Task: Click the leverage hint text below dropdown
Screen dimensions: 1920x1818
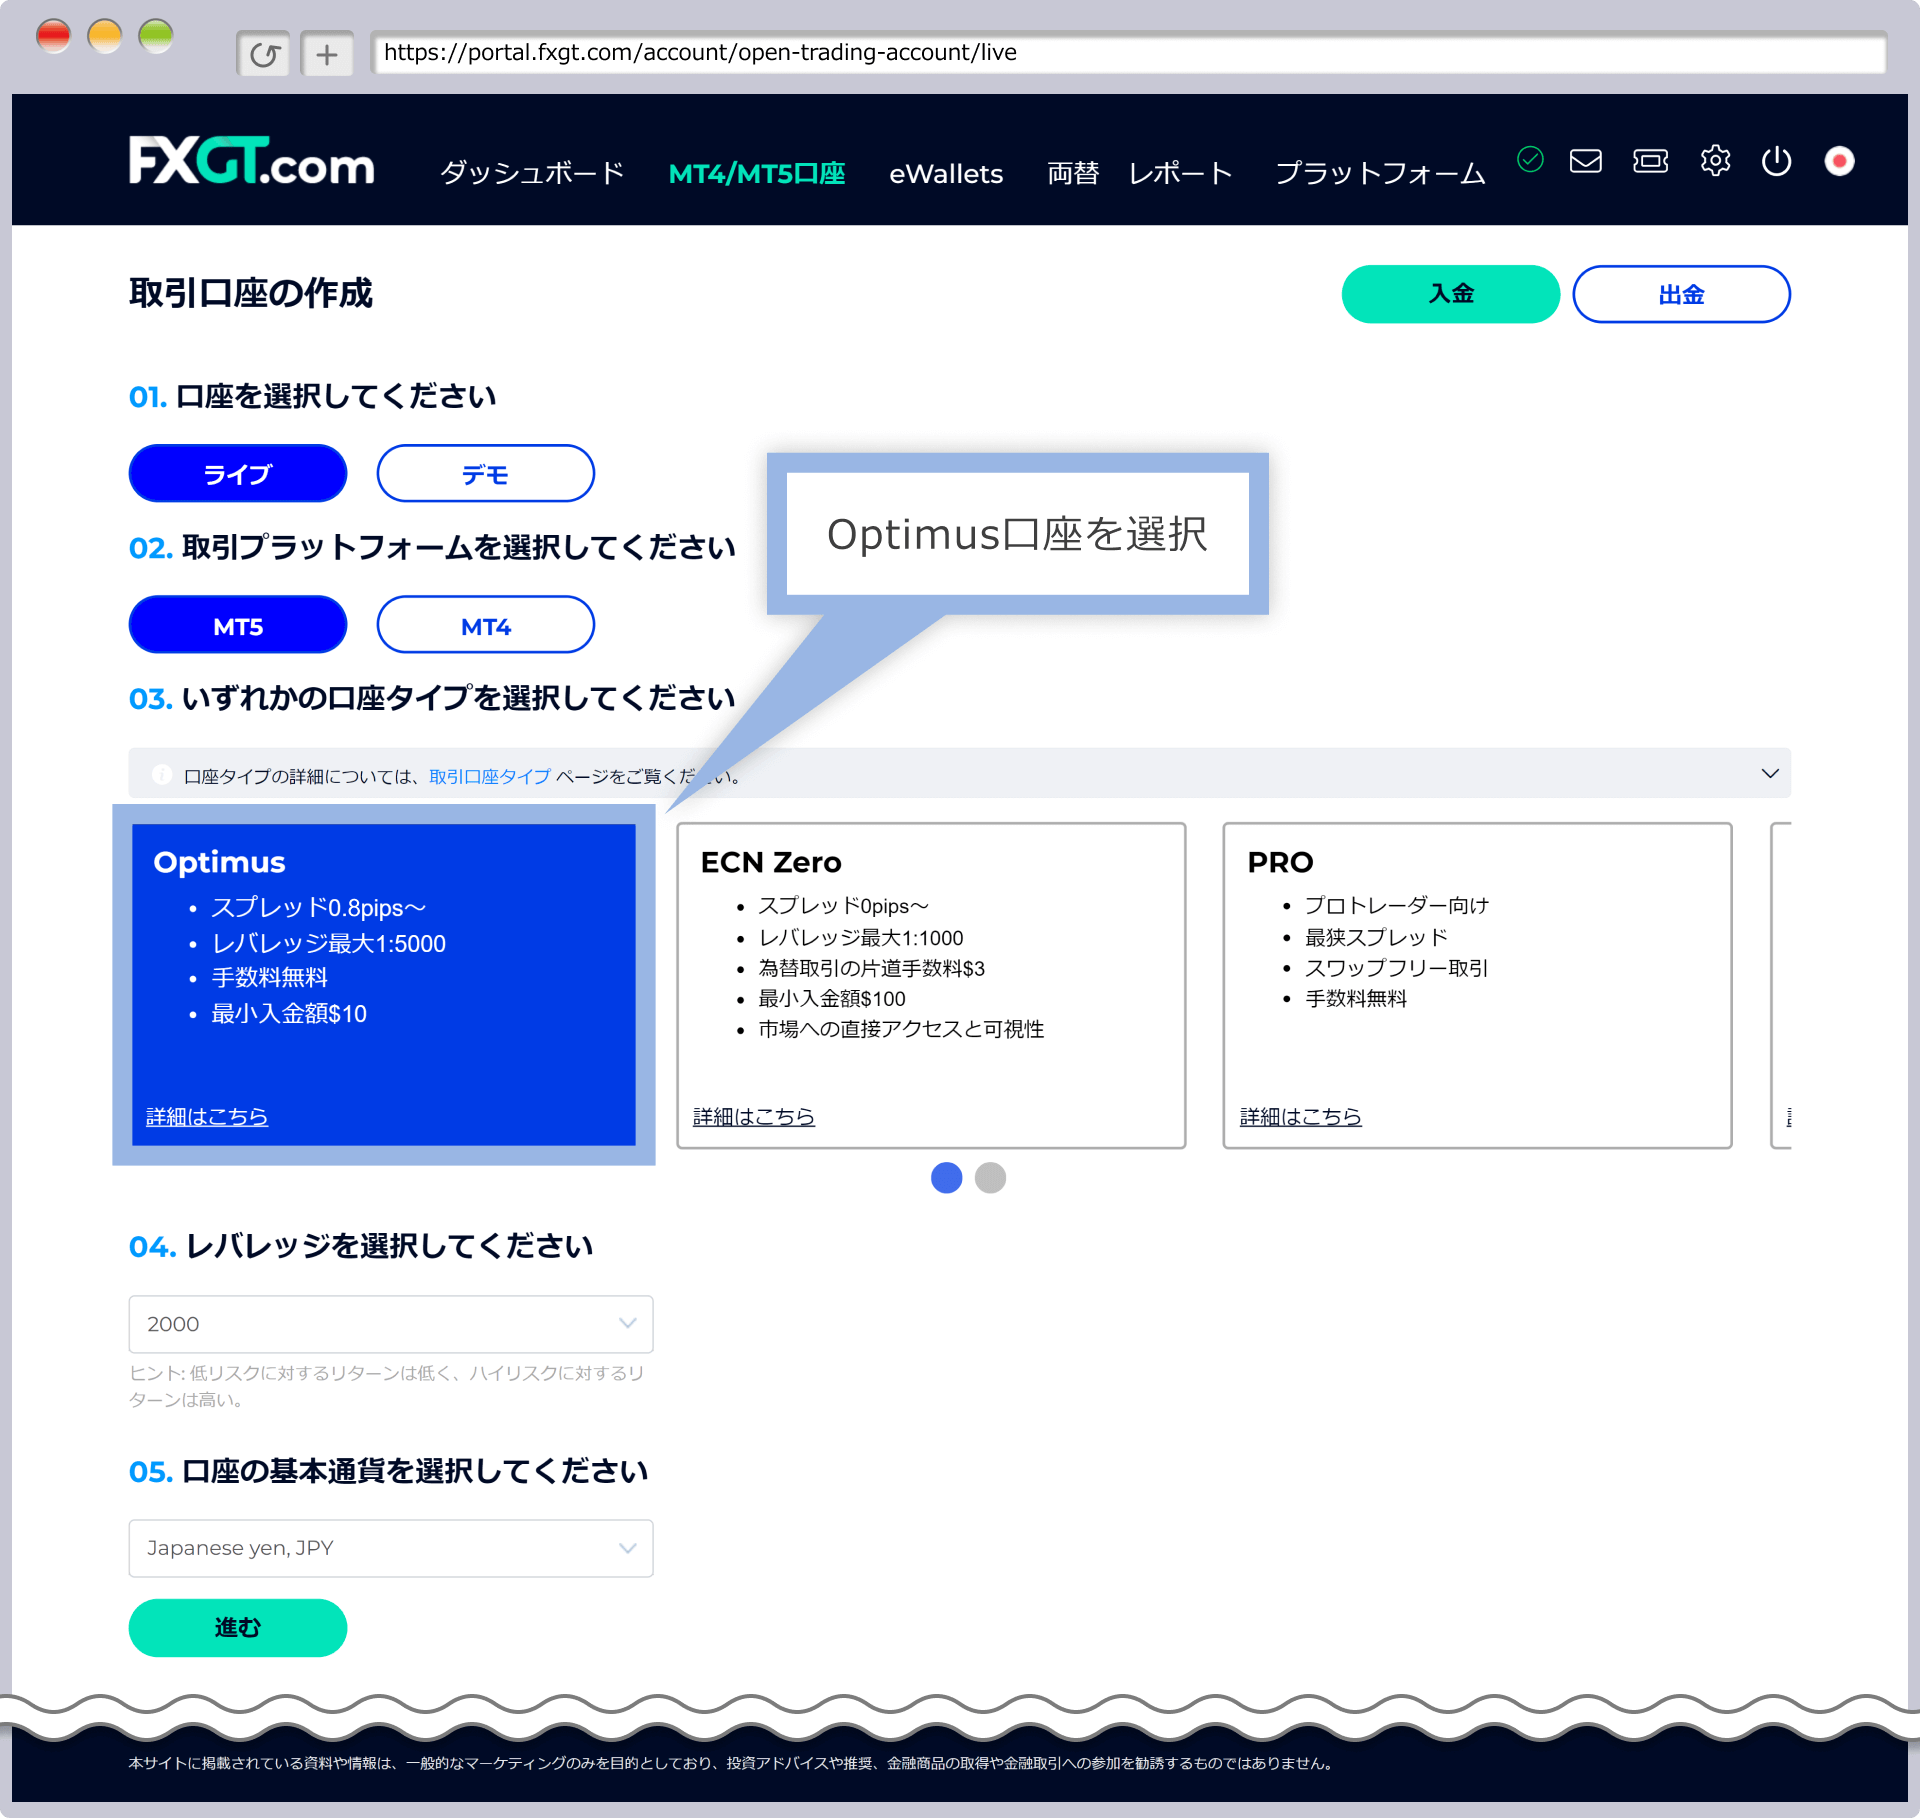Action: point(387,1386)
